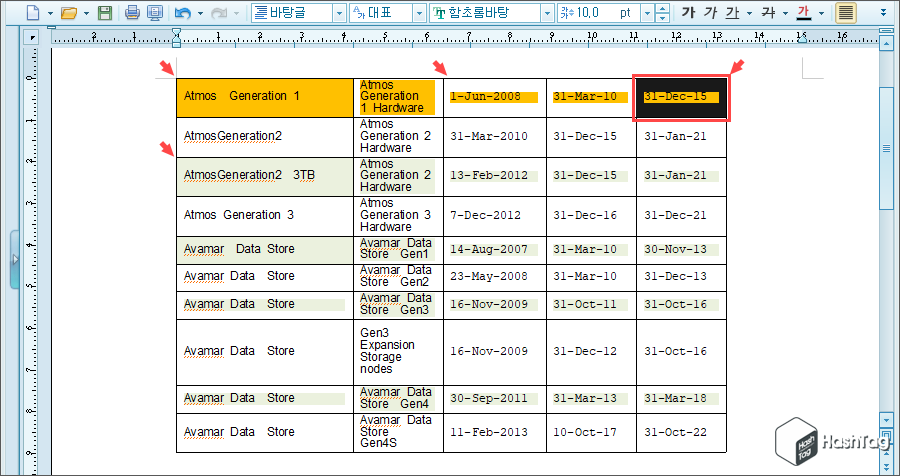Expand the open file dropdown arrow
Image resolution: width=900 pixels, height=476 pixels.
(86, 13)
